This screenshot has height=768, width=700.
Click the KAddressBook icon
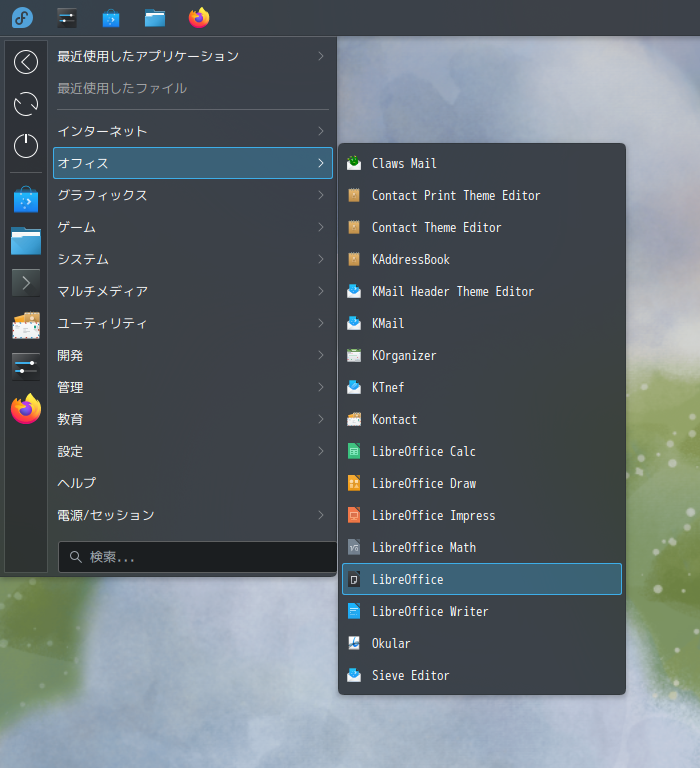click(x=354, y=259)
